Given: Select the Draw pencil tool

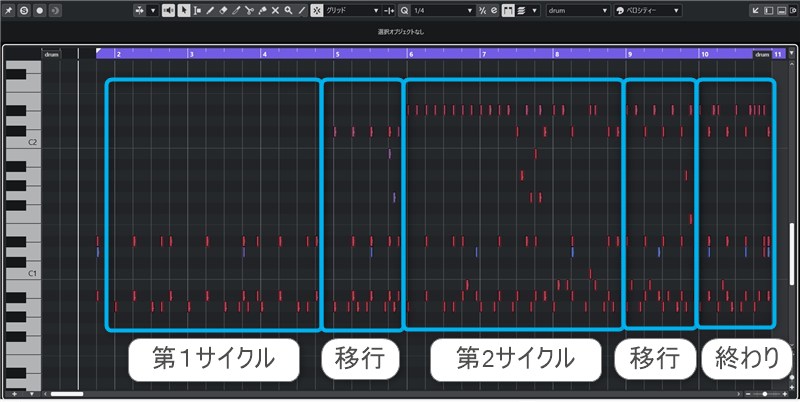Looking at the screenshot, I should click(210, 11).
